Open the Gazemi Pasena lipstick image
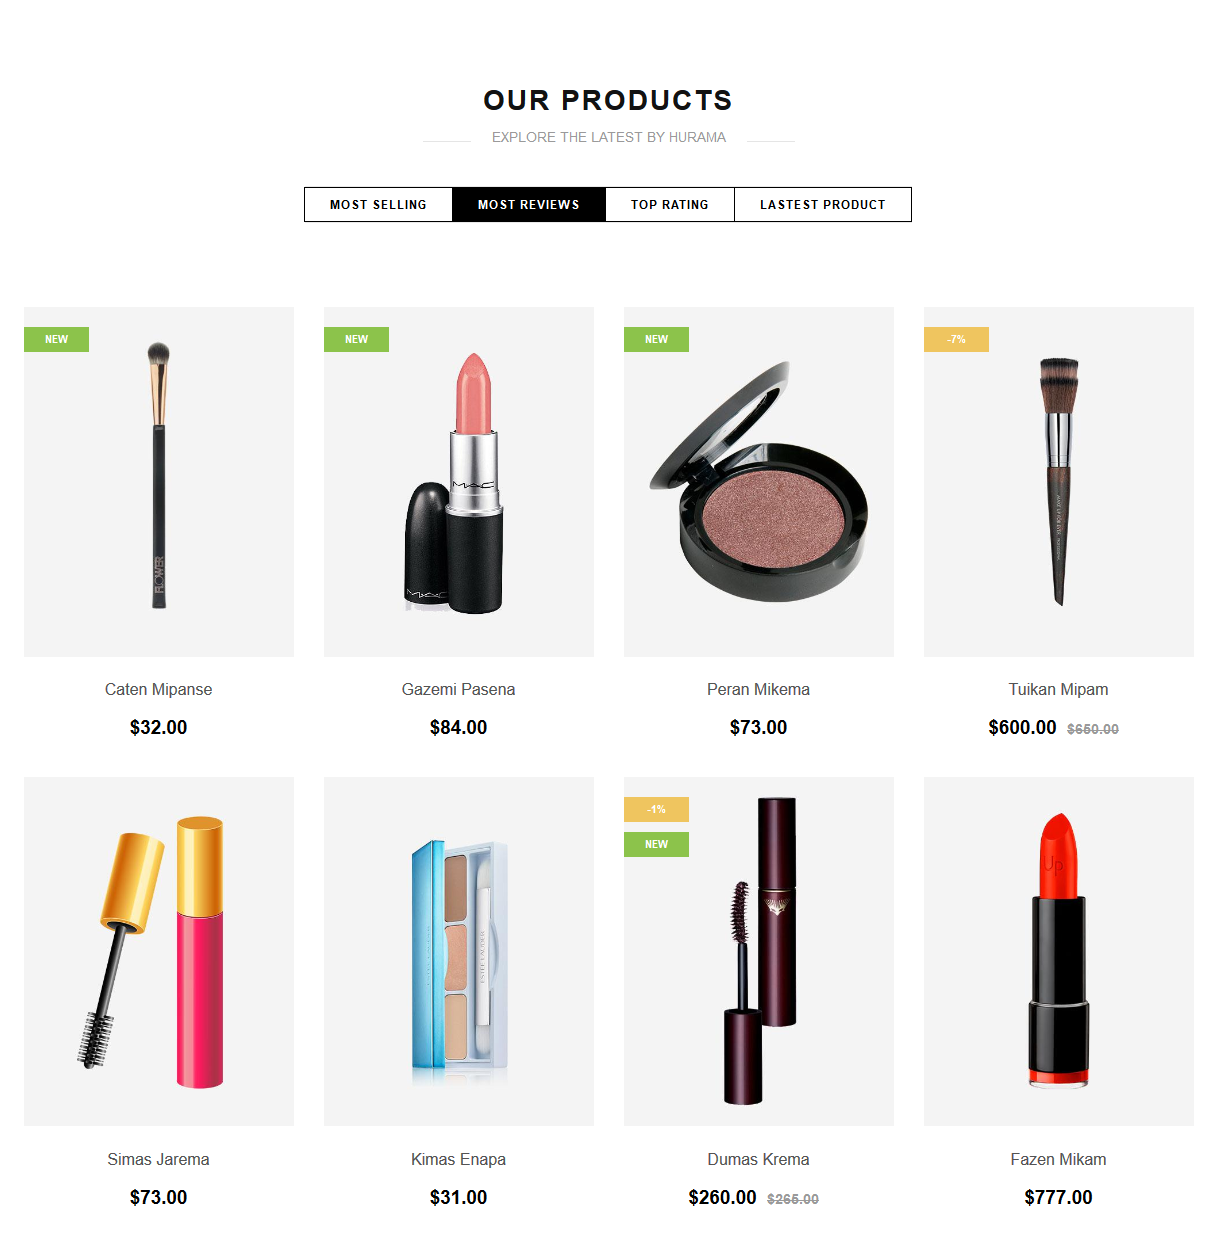1212x1250 pixels. (x=459, y=482)
